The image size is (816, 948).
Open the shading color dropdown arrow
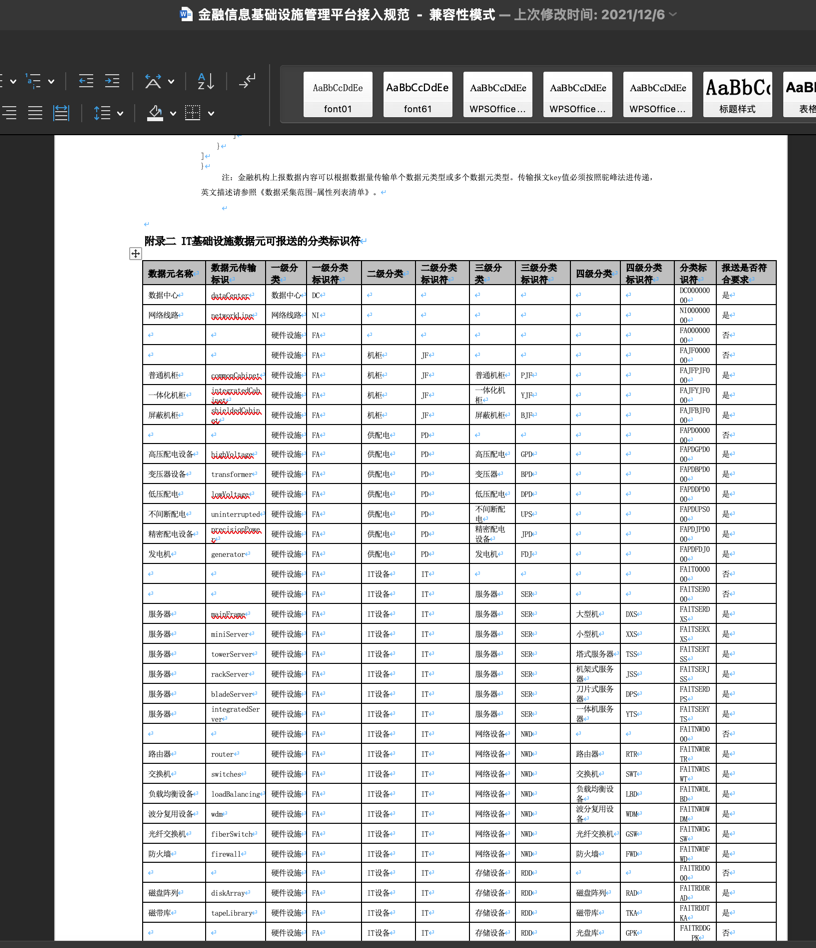point(173,113)
